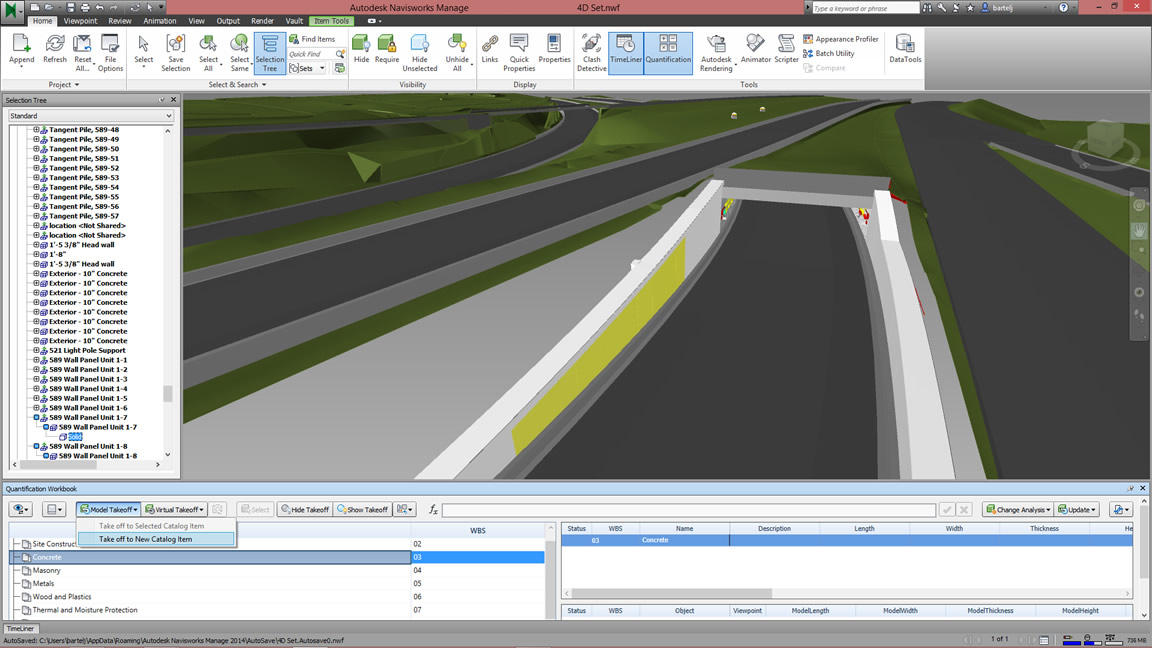Open Find Items
Image resolution: width=1152 pixels, height=648 pixels.
click(312, 39)
